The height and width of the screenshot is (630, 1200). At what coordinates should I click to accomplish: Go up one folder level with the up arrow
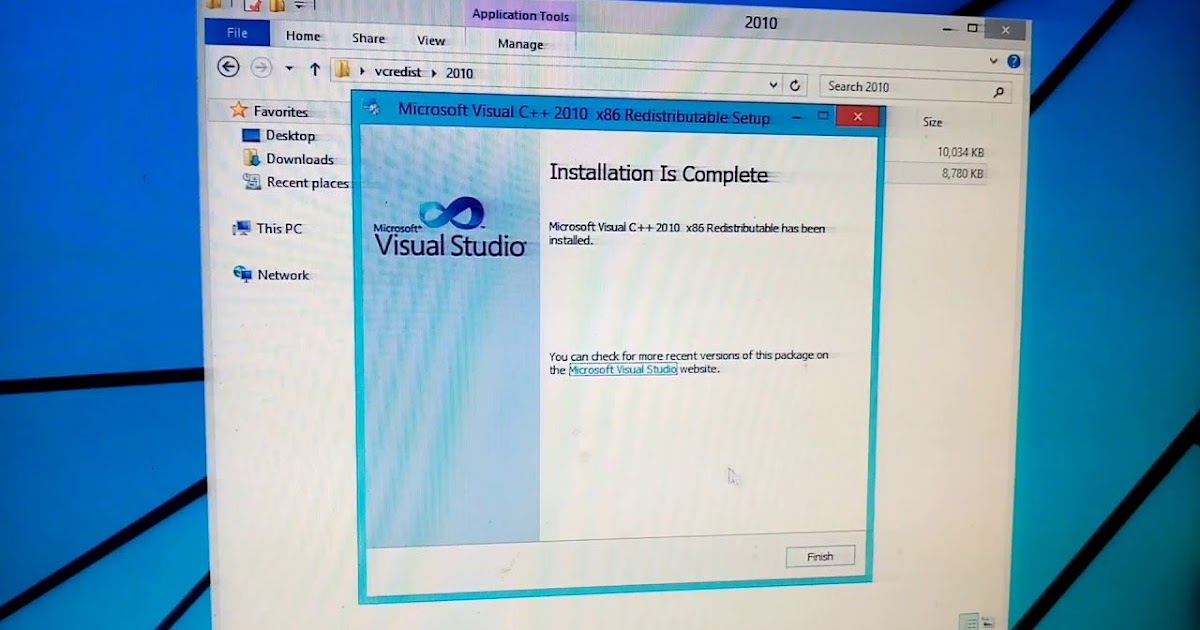point(315,69)
